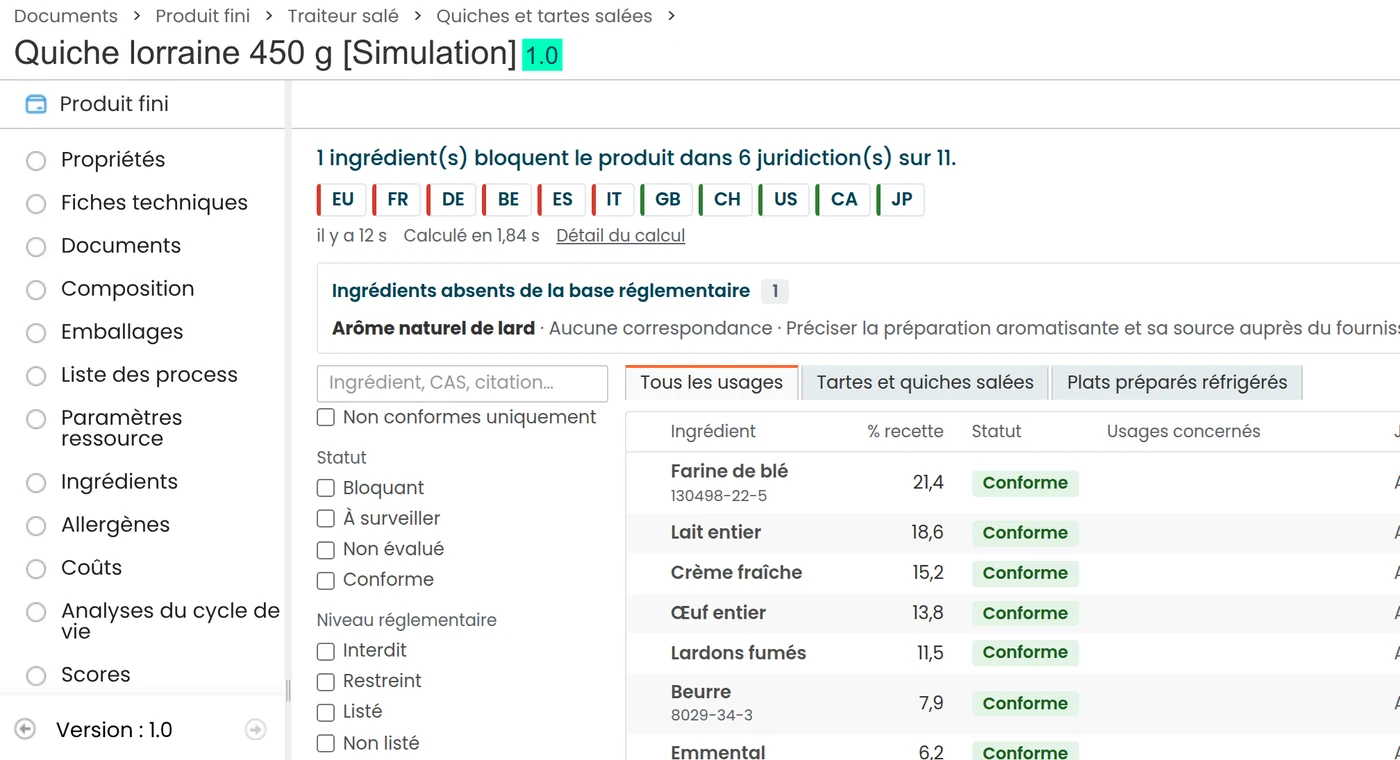Enable the Non conformes uniquement checkbox
Viewport: 1400px width, 760px height.
[326, 417]
